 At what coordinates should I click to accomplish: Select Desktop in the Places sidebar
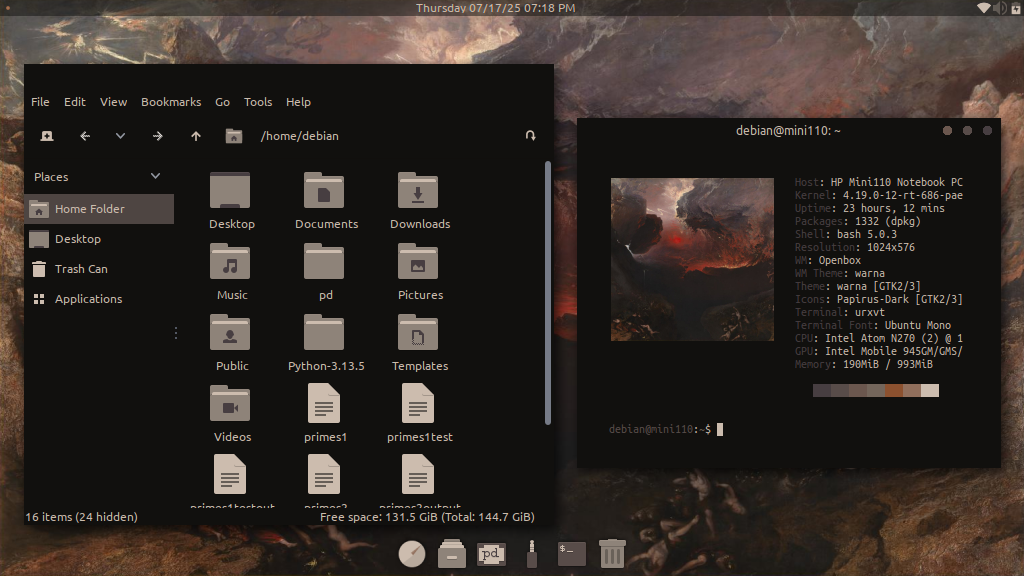[99, 239]
